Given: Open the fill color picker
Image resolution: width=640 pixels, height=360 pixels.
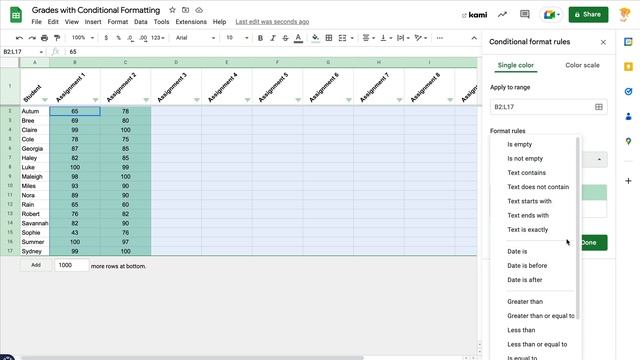Looking at the screenshot, I should [316, 38].
